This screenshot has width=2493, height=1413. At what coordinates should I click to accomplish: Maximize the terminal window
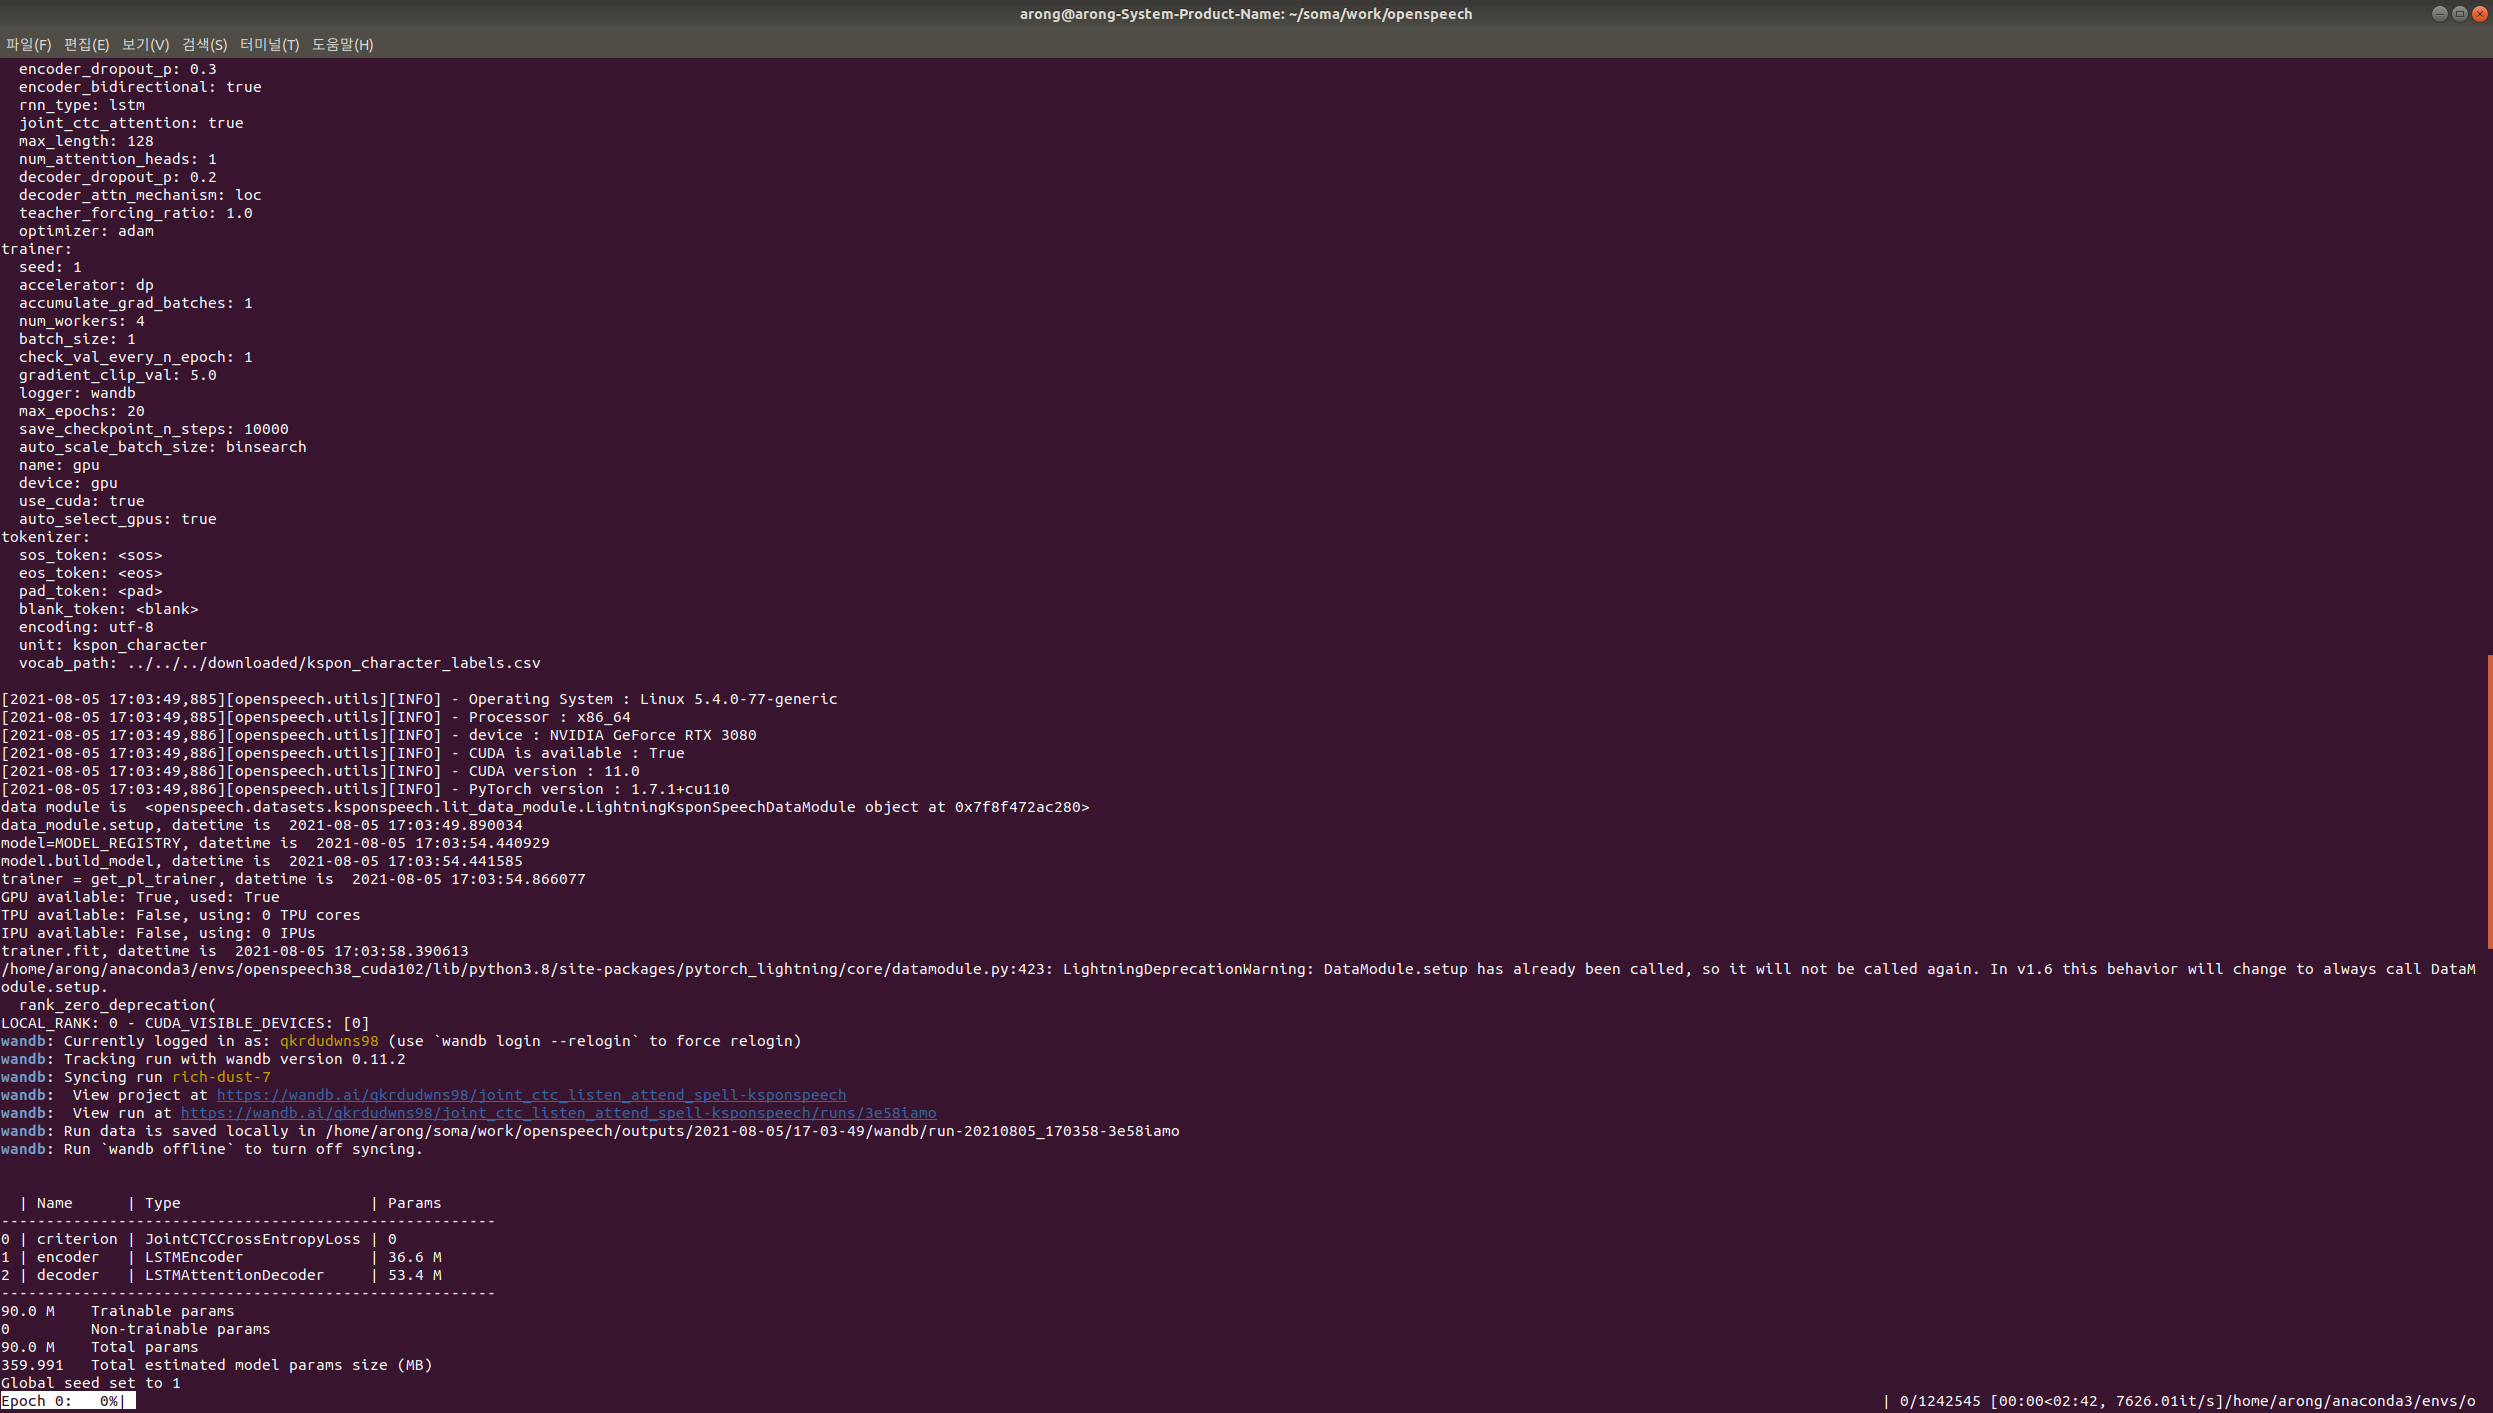[2459, 13]
